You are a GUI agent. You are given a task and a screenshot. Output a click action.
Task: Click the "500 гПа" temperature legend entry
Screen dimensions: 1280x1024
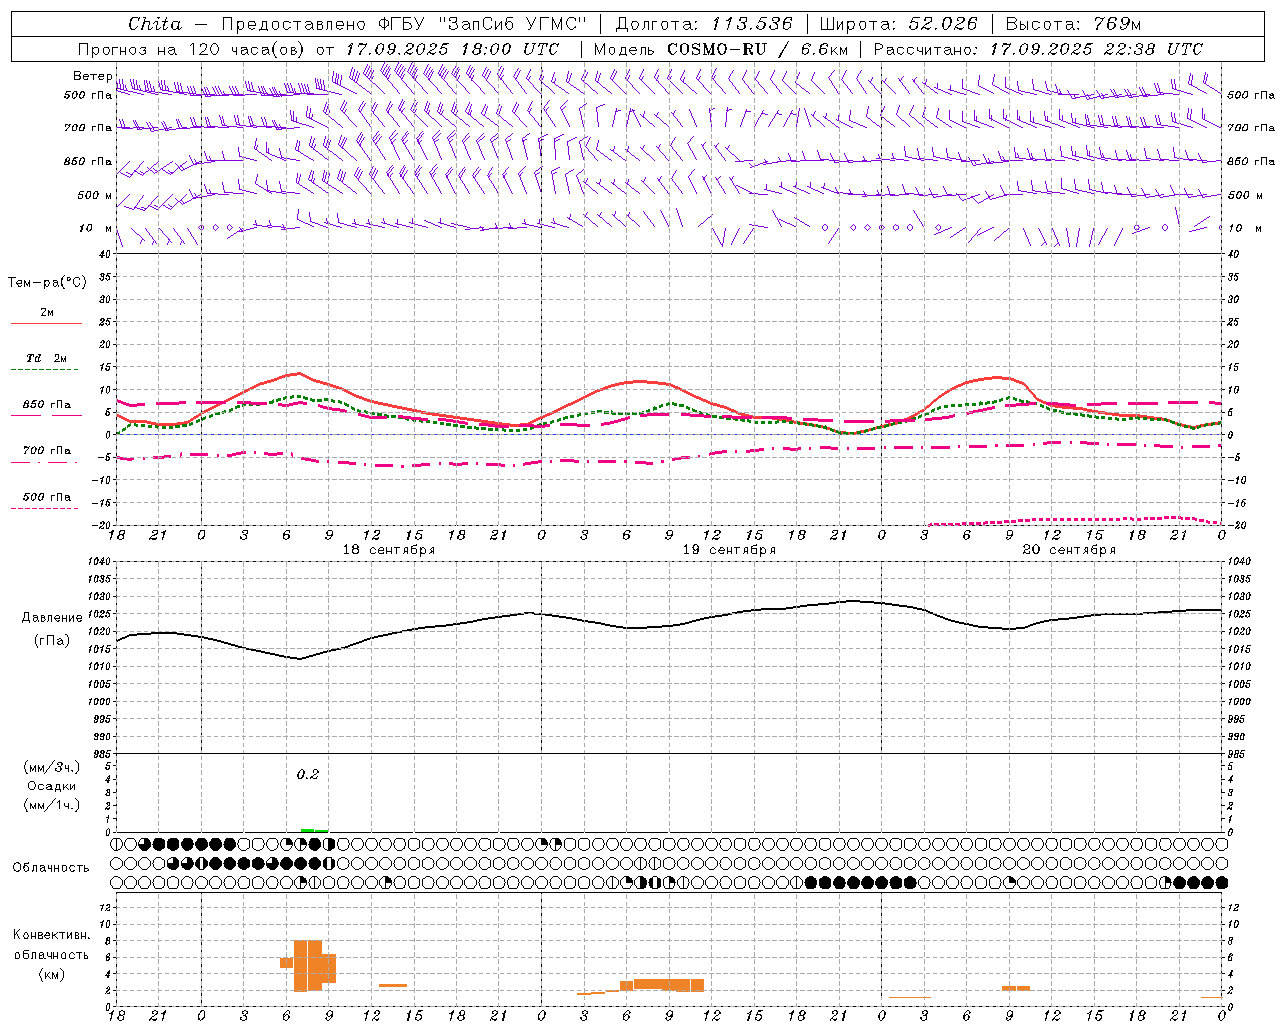point(47,497)
